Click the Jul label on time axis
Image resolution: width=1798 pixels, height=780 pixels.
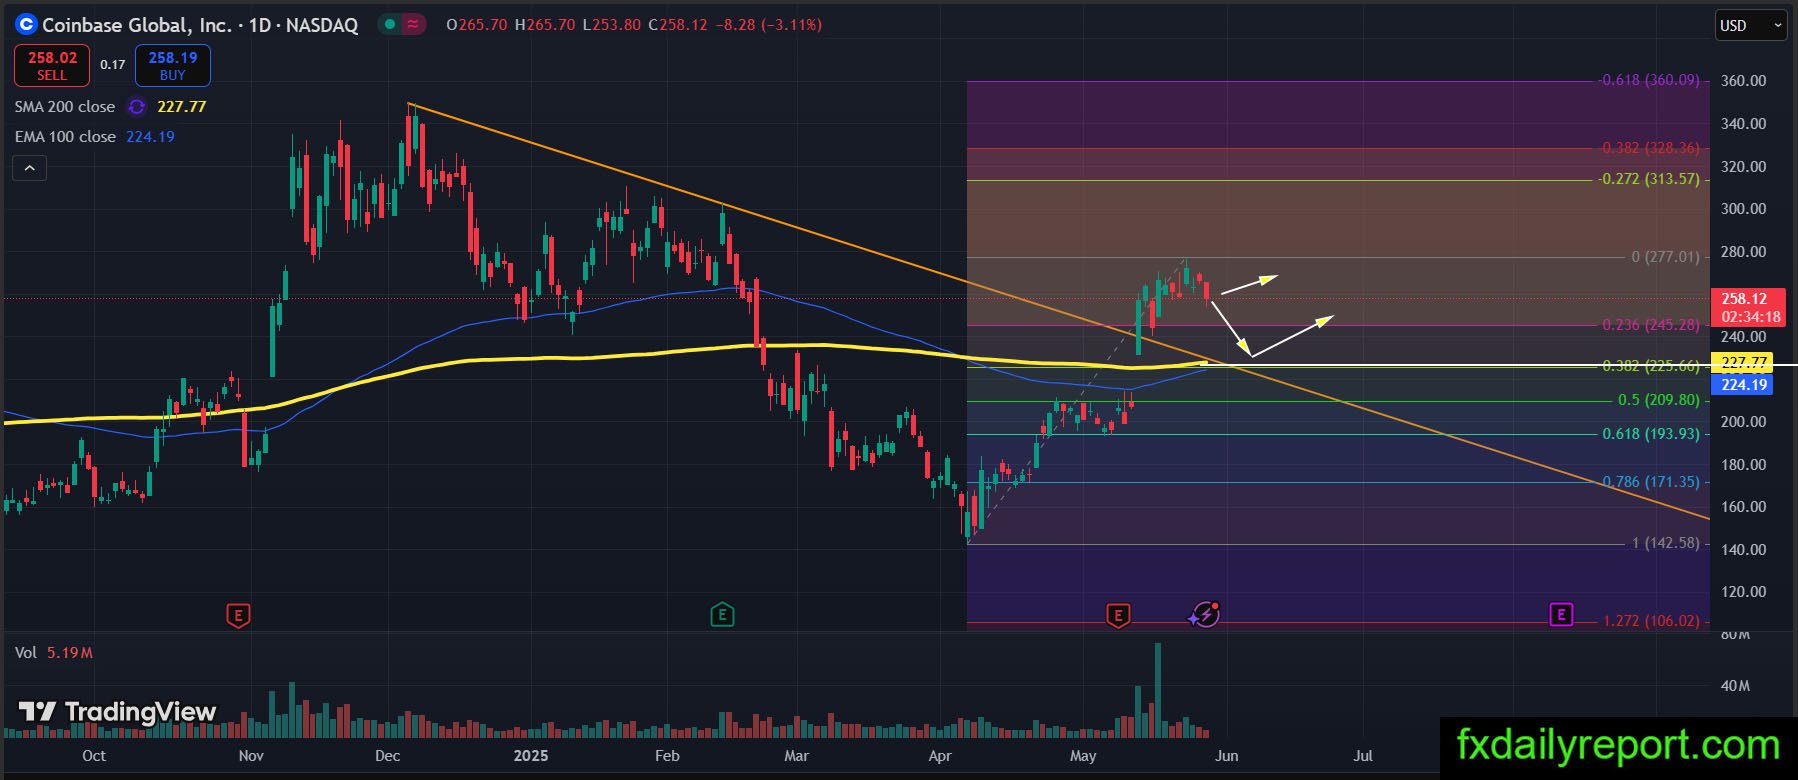[x=1362, y=756]
